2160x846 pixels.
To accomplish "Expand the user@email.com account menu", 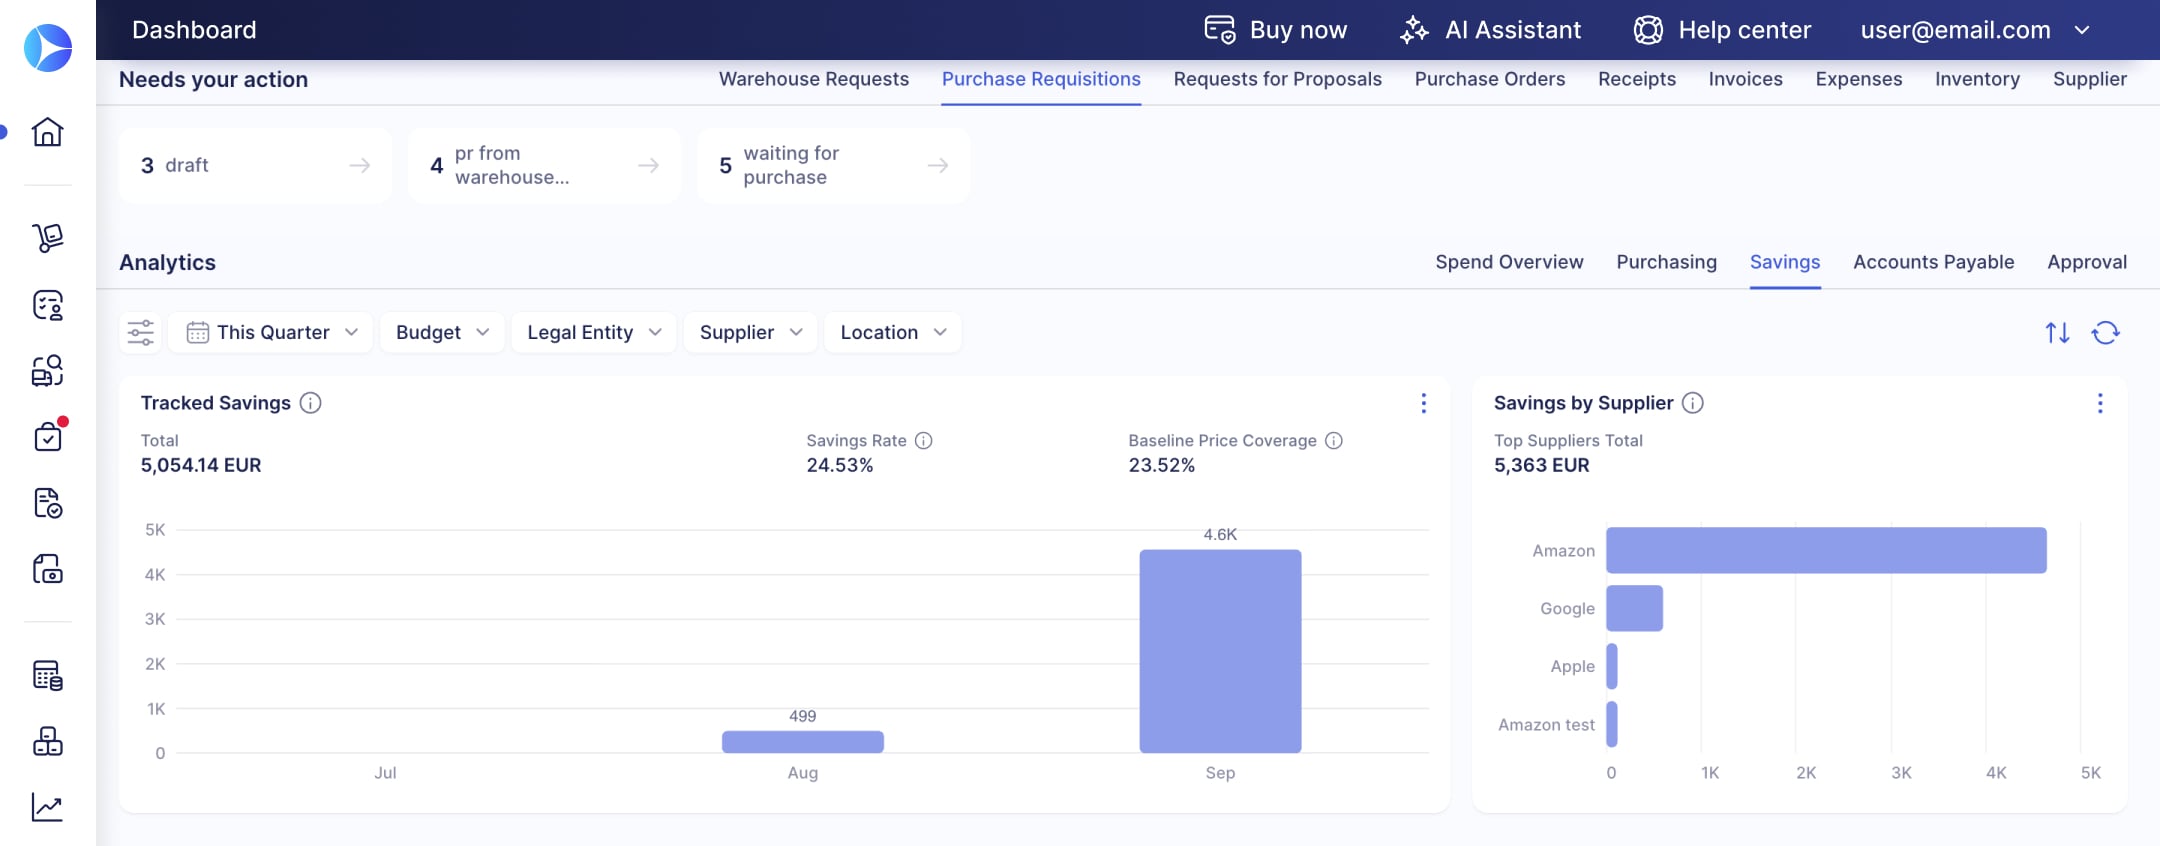I will coord(1975,30).
